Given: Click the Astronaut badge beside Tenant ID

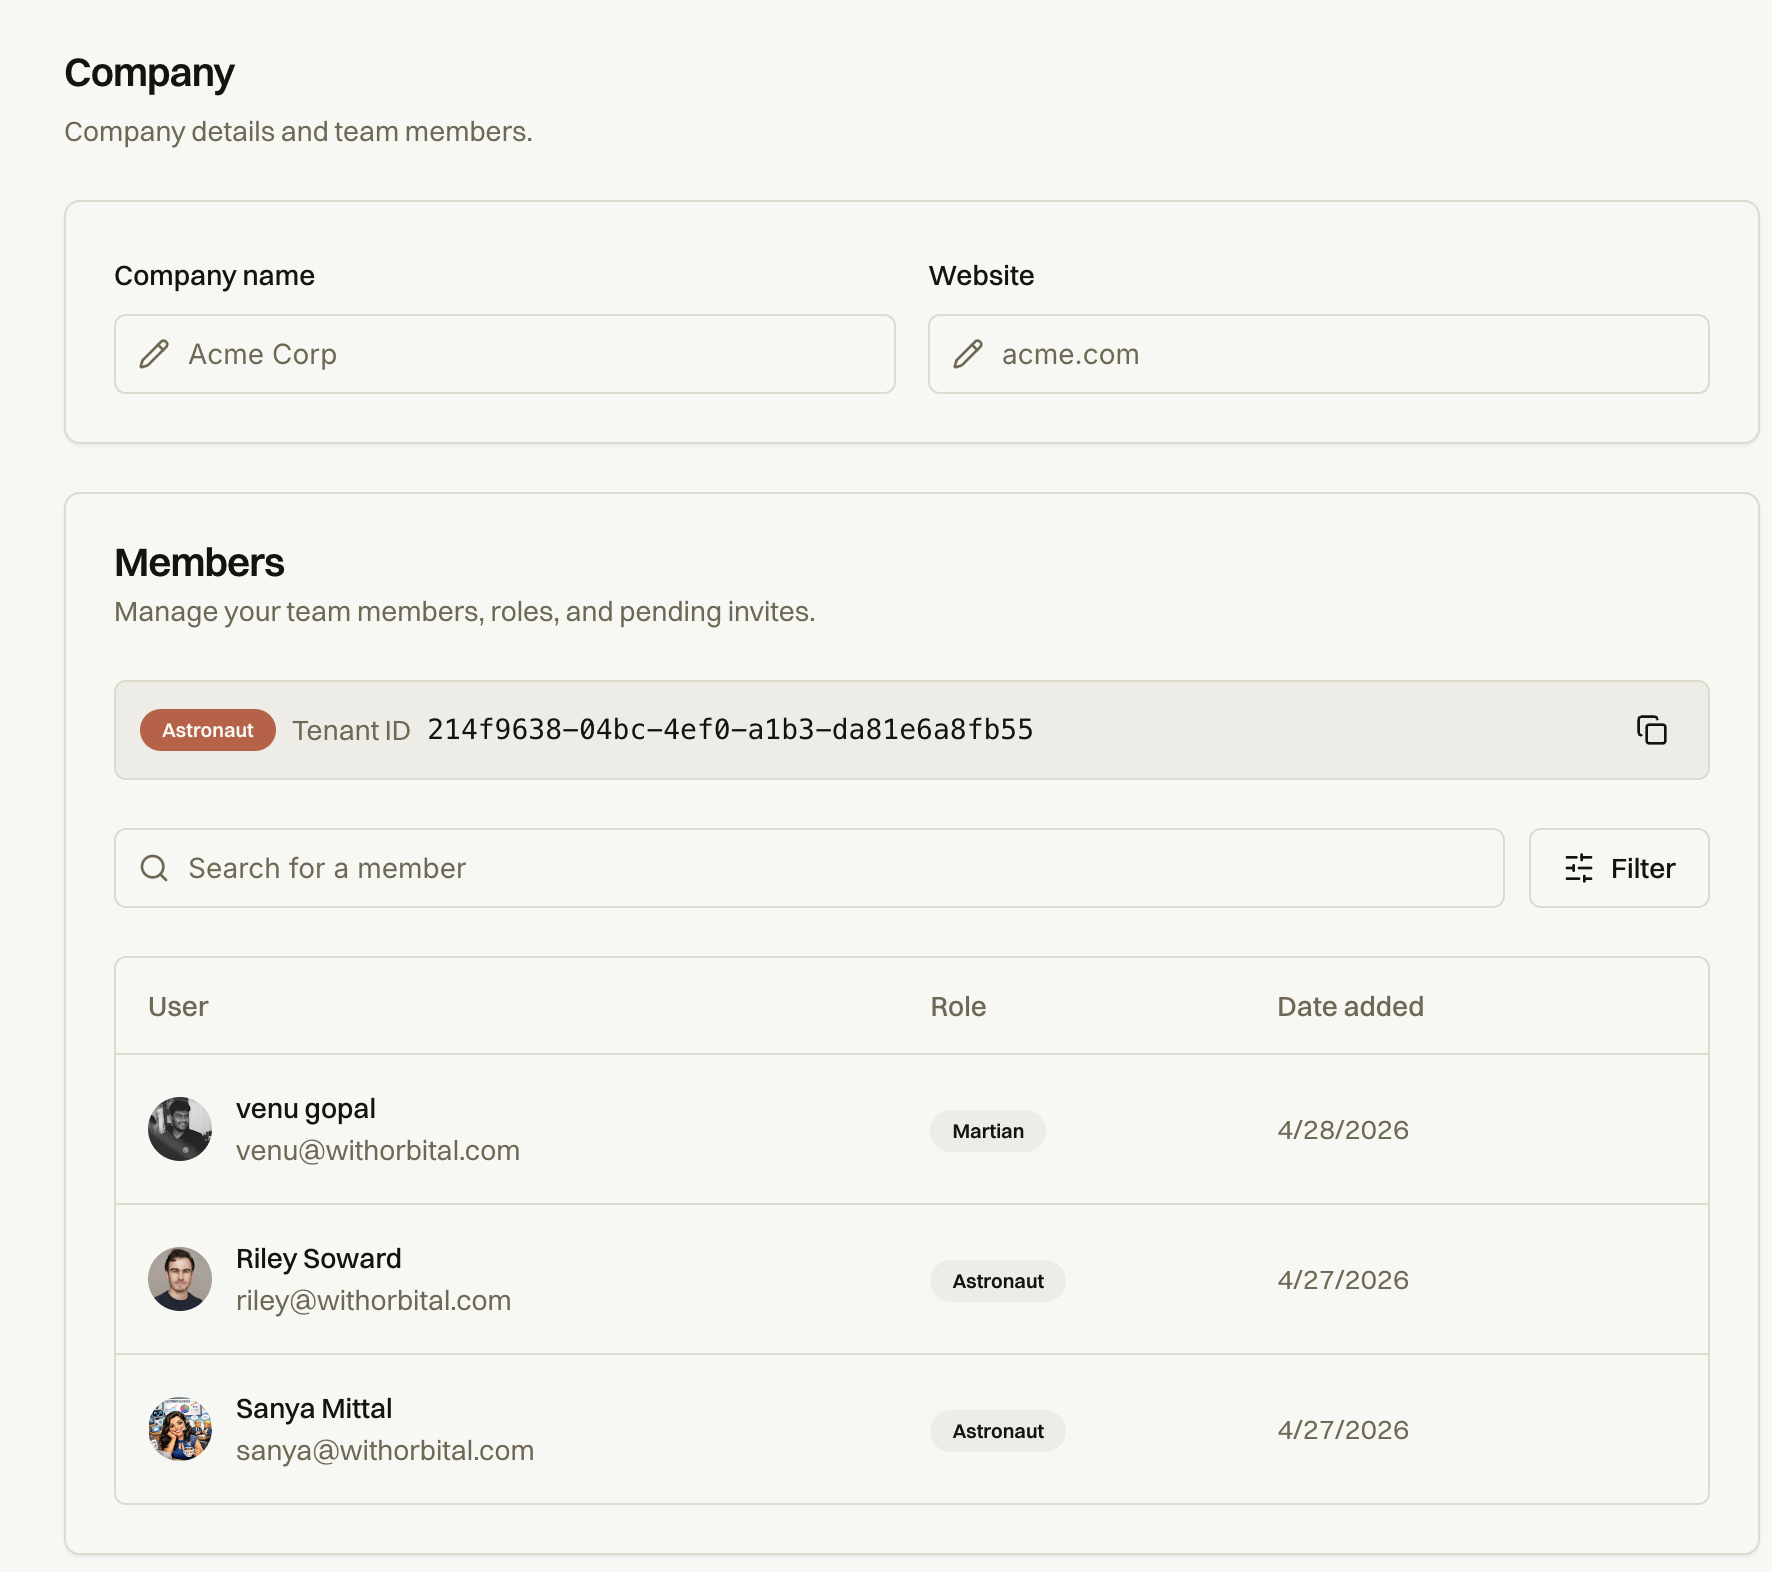Looking at the screenshot, I should [208, 730].
